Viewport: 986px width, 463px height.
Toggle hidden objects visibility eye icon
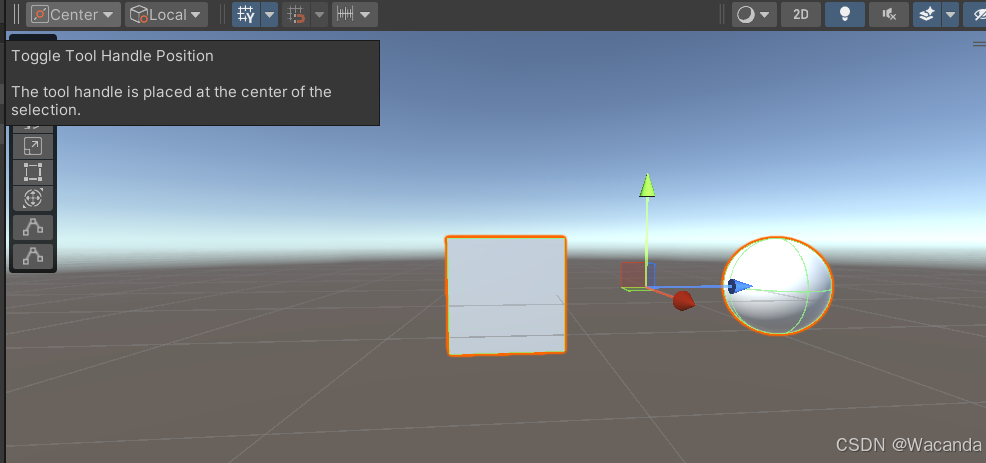tap(975, 14)
